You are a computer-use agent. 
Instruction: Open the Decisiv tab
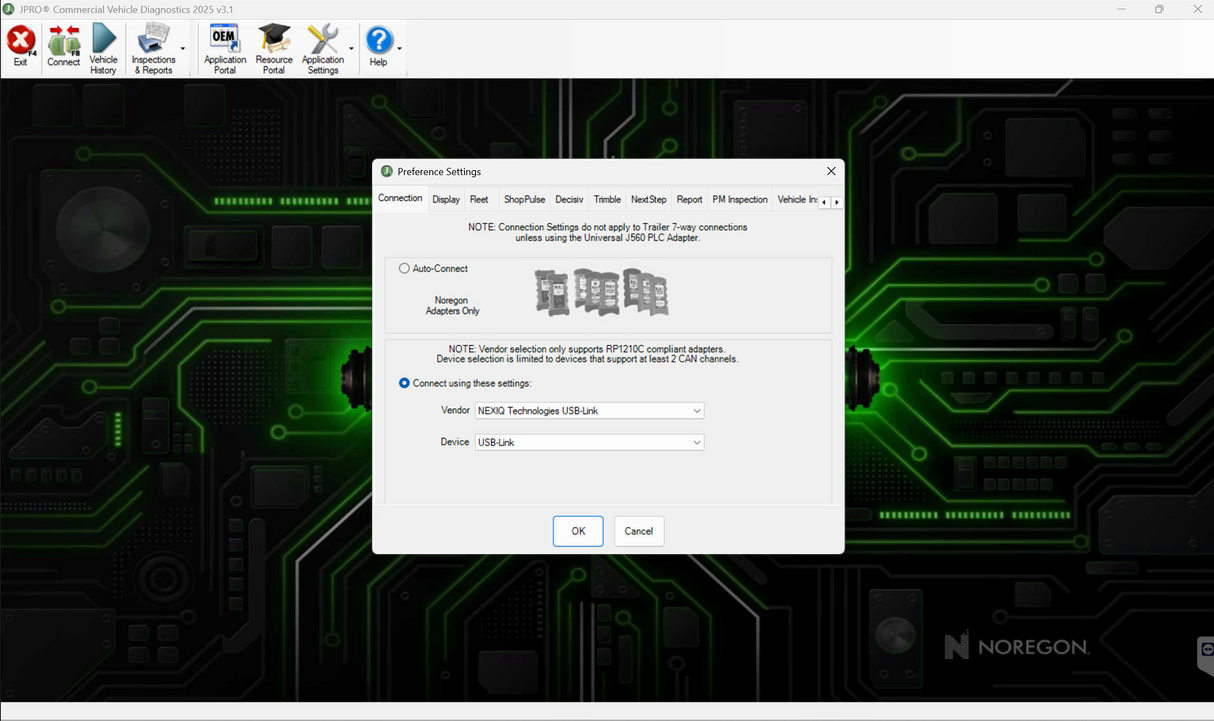point(569,199)
